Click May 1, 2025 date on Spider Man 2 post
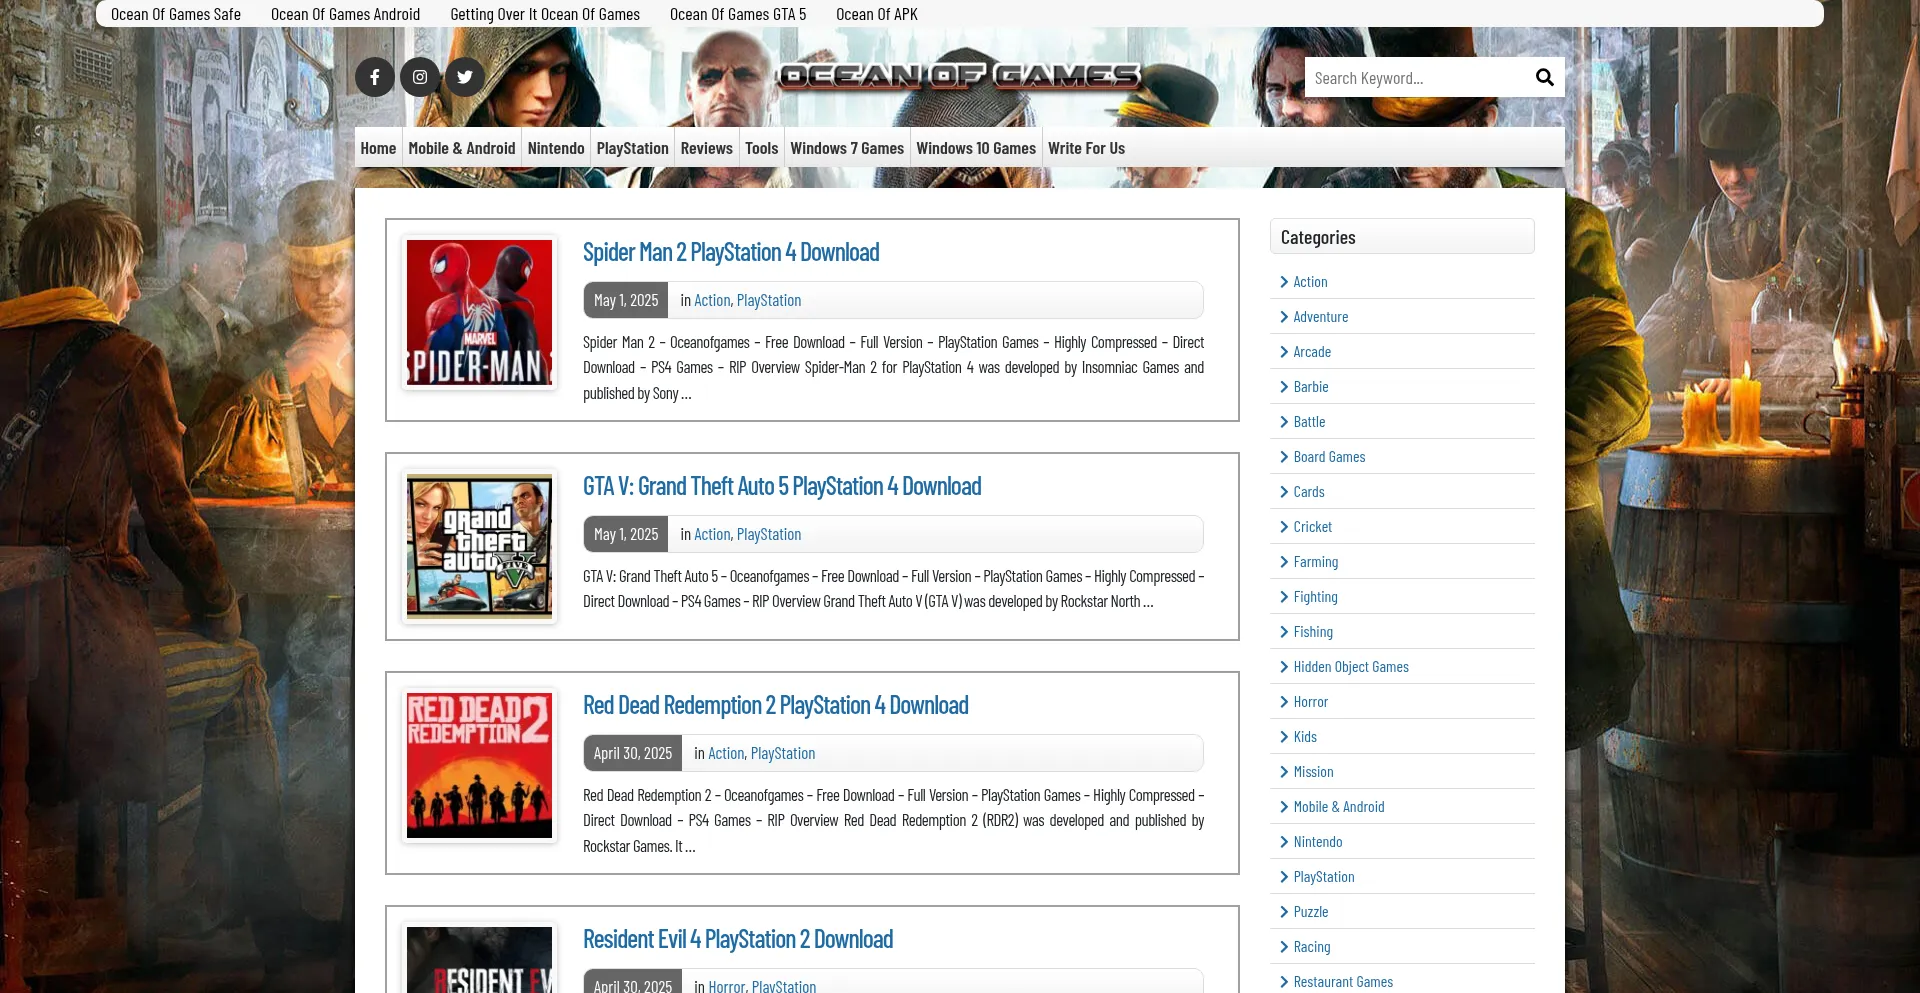 click(x=626, y=300)
